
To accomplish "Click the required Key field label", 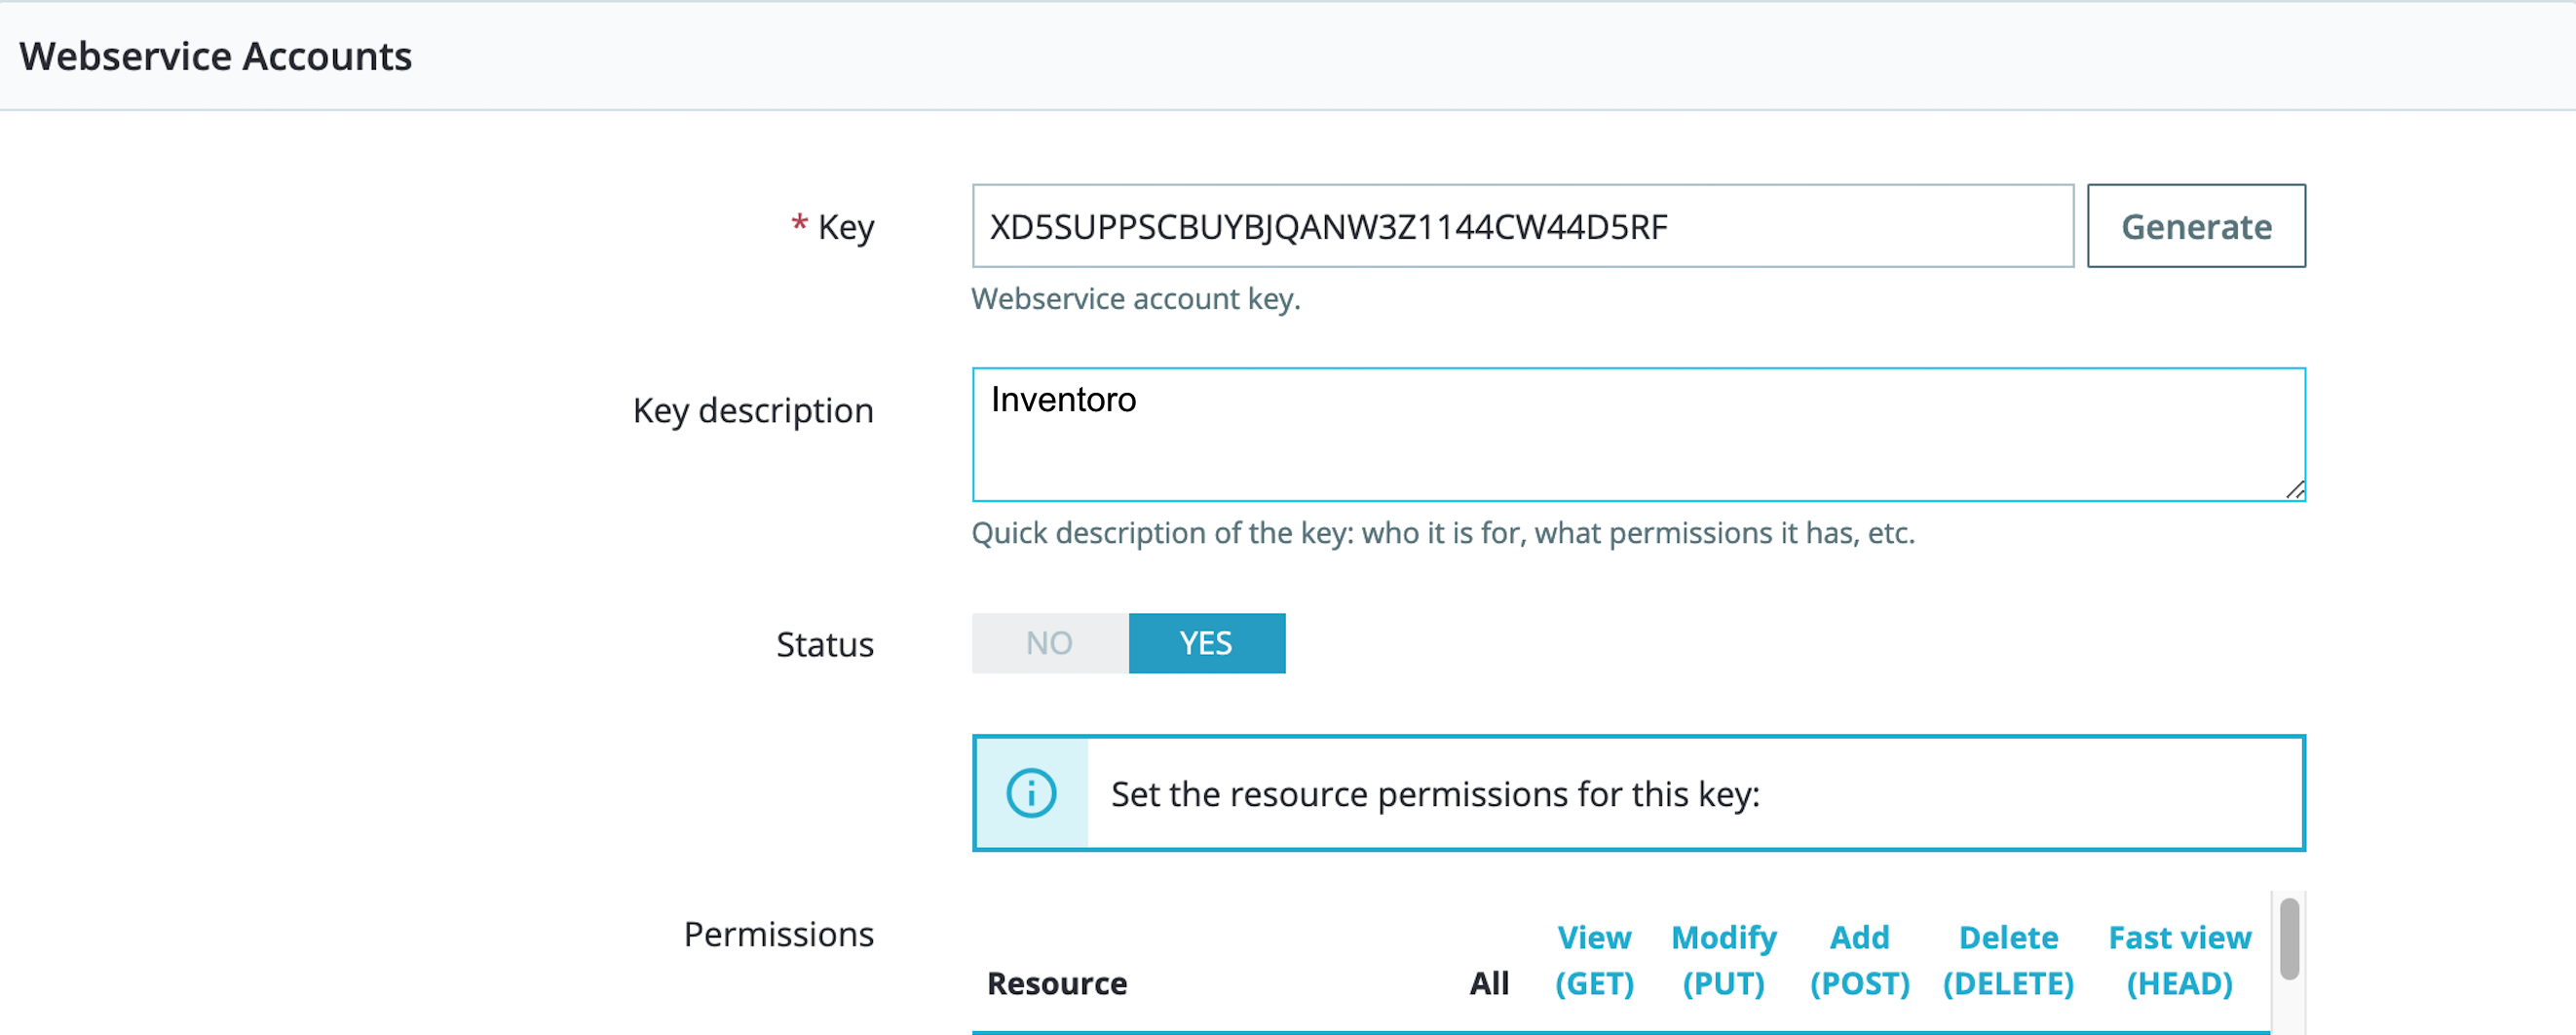I will point(833,227).
